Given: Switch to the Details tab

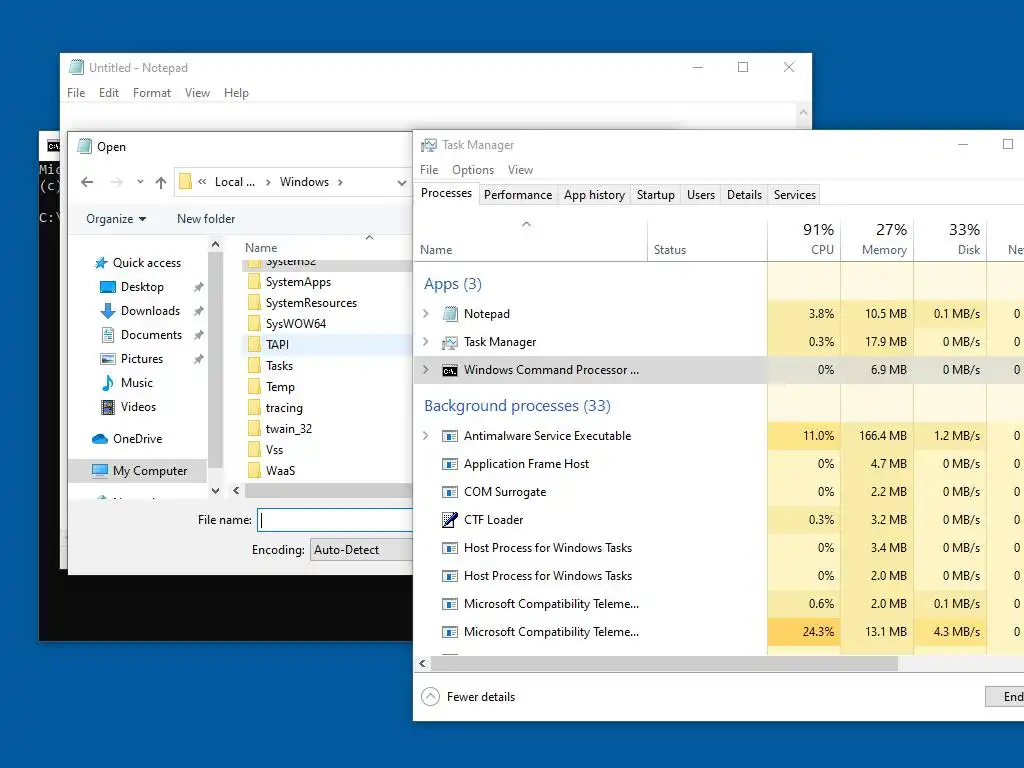Looking at the screenshot, I should (744, 195).
